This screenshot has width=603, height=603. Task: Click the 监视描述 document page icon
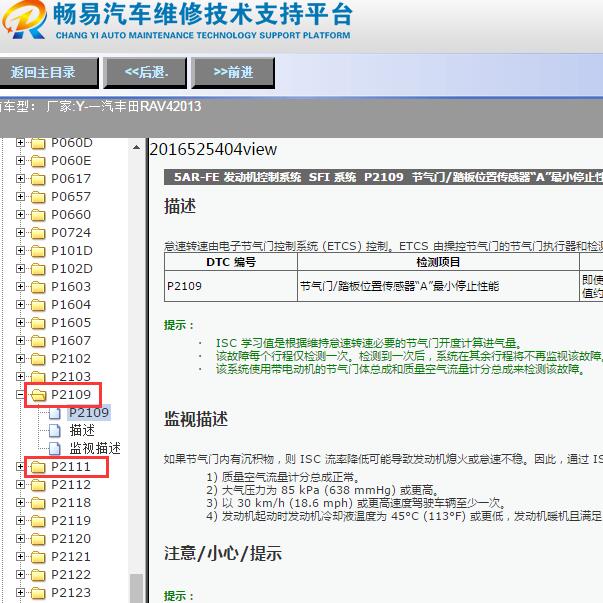(55, 449)
